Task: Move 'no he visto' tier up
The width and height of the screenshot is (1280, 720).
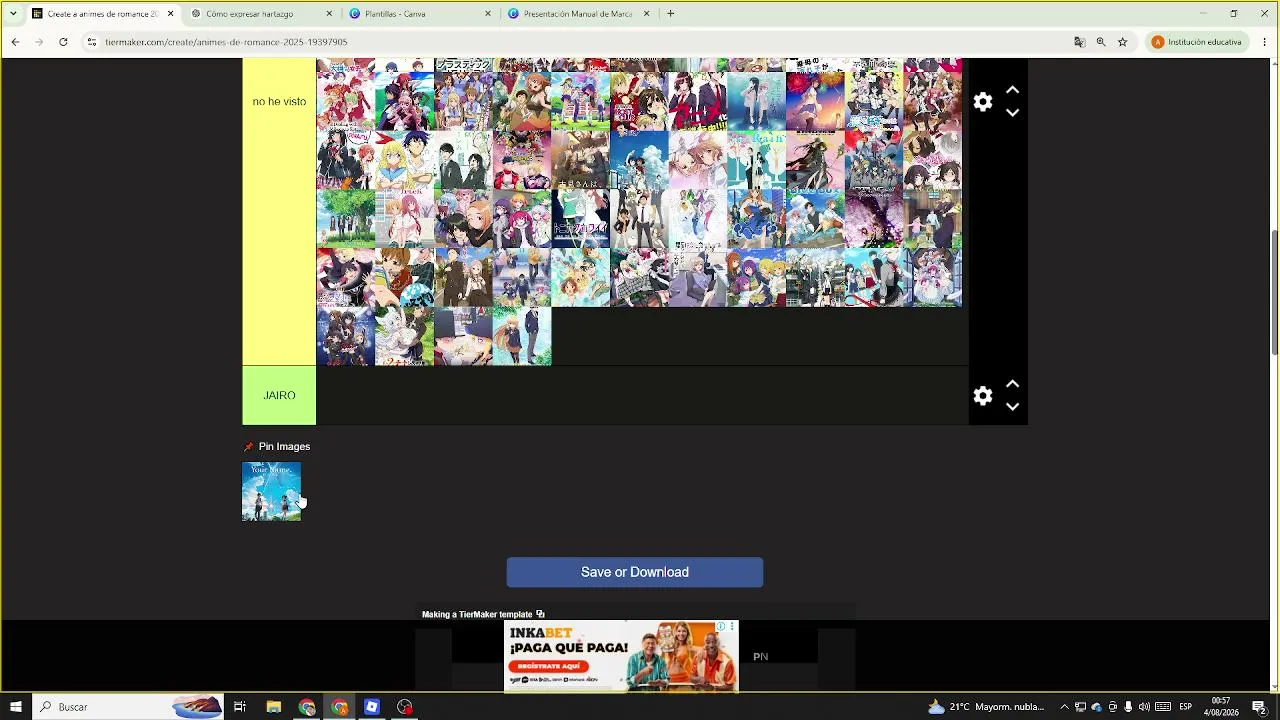Action: pos(1012,90)
